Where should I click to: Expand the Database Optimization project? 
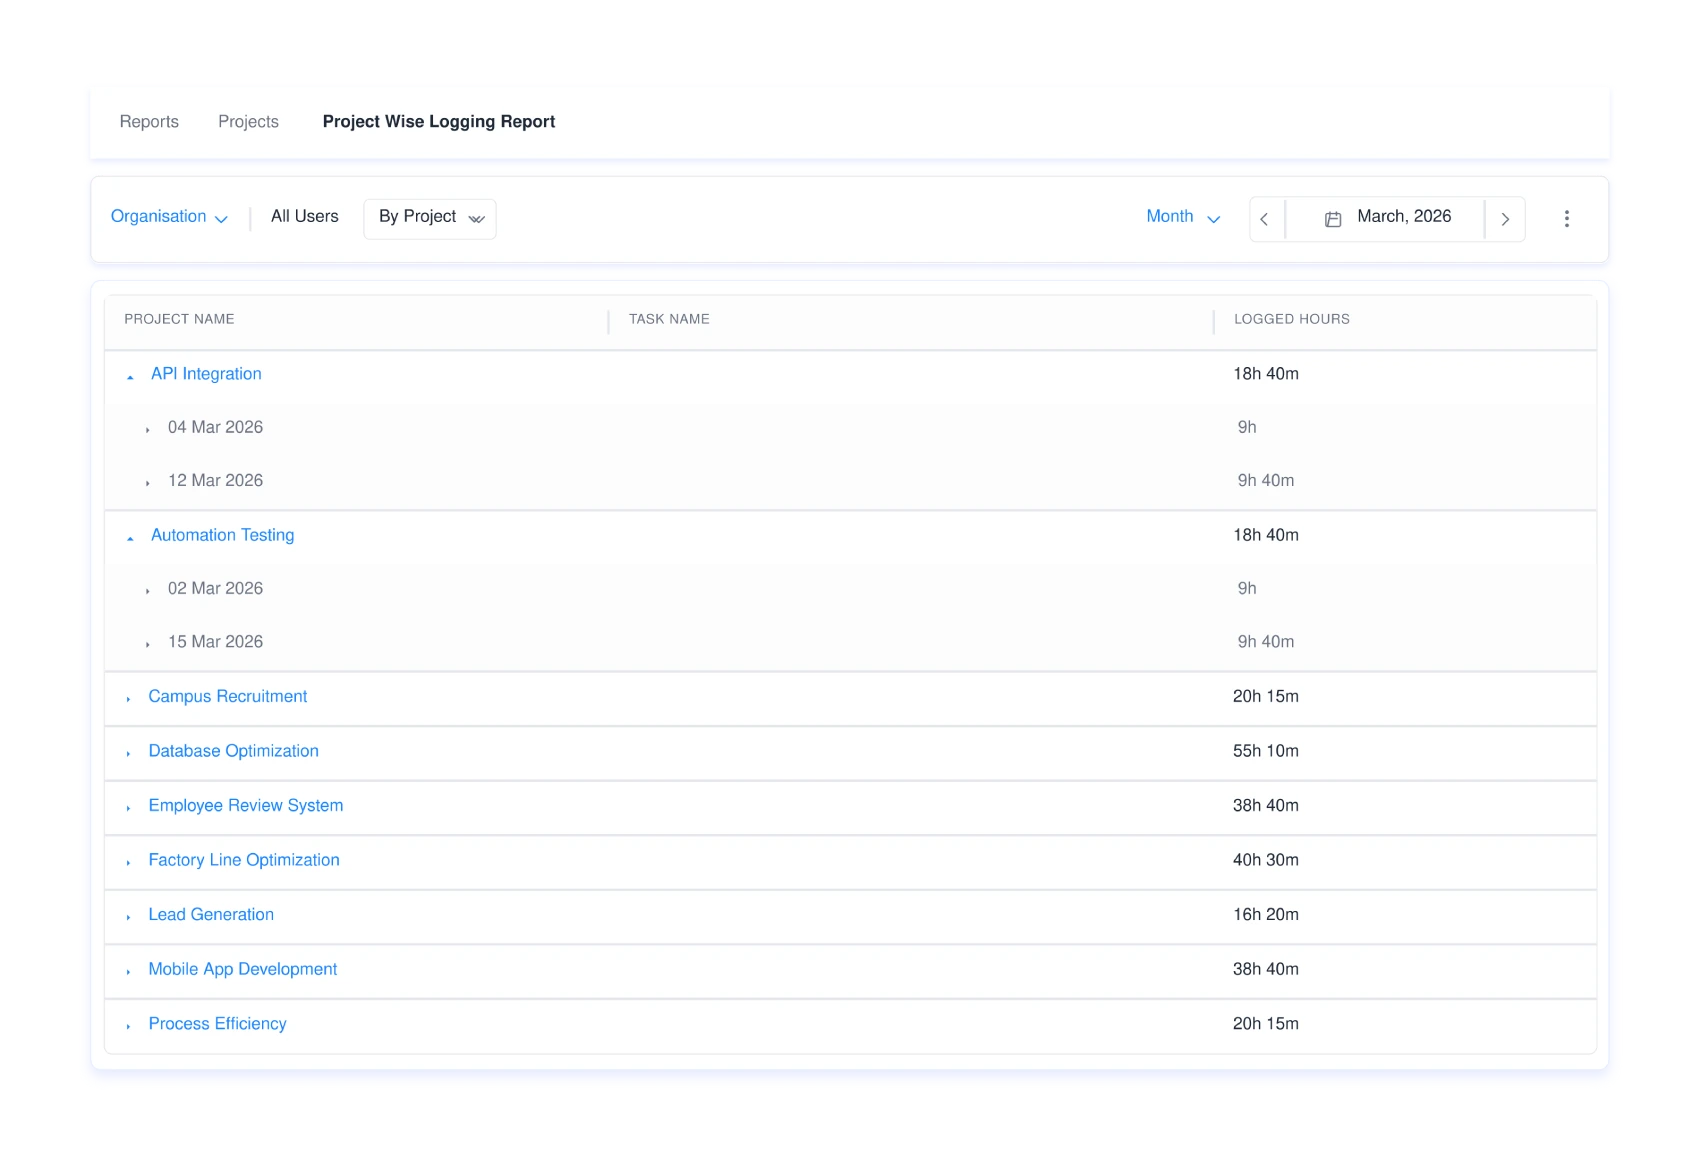tap(128, 753)
